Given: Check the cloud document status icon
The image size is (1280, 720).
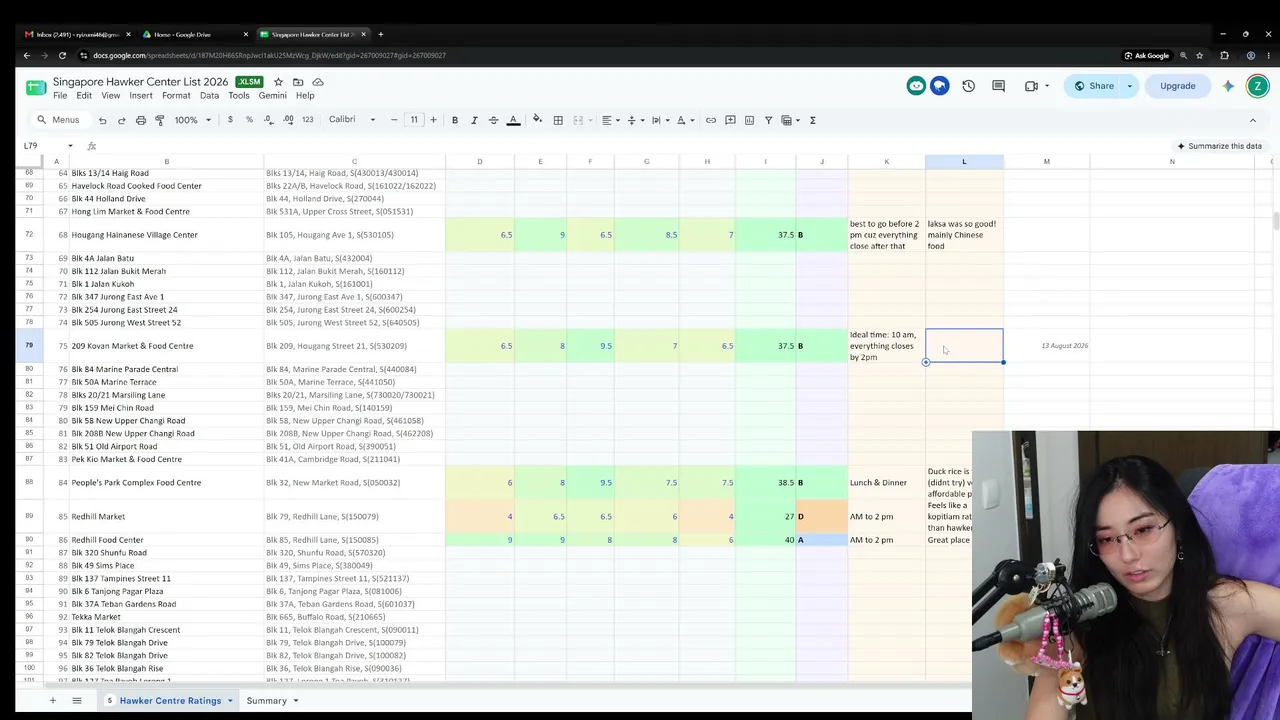Looking at the screenshot, I should [318, 82].
